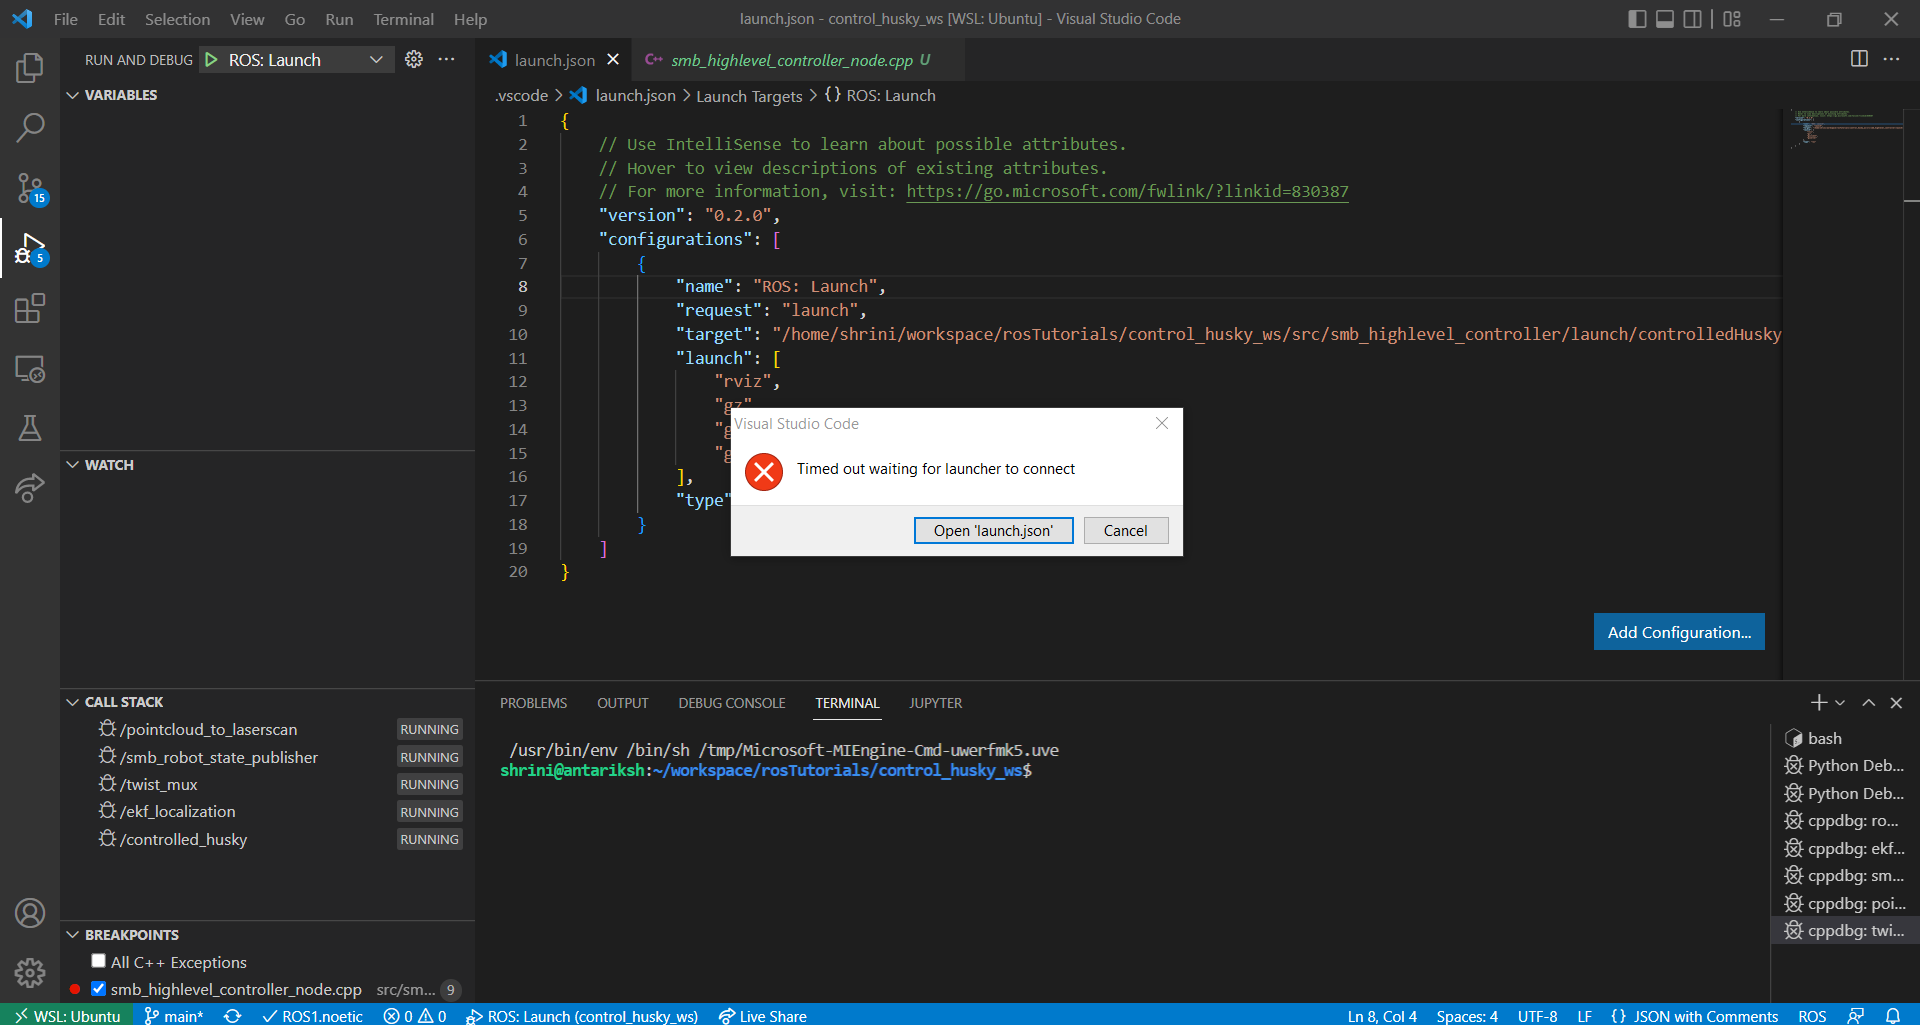
Task: Open the Search view
Action: 30,127
